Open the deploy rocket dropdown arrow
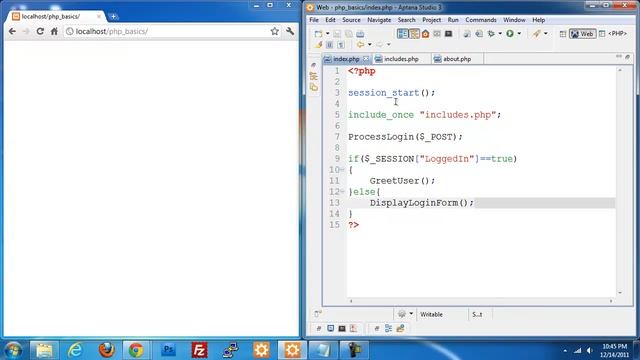The width and height of the screenshot is (640, 360). pos(546,34)
